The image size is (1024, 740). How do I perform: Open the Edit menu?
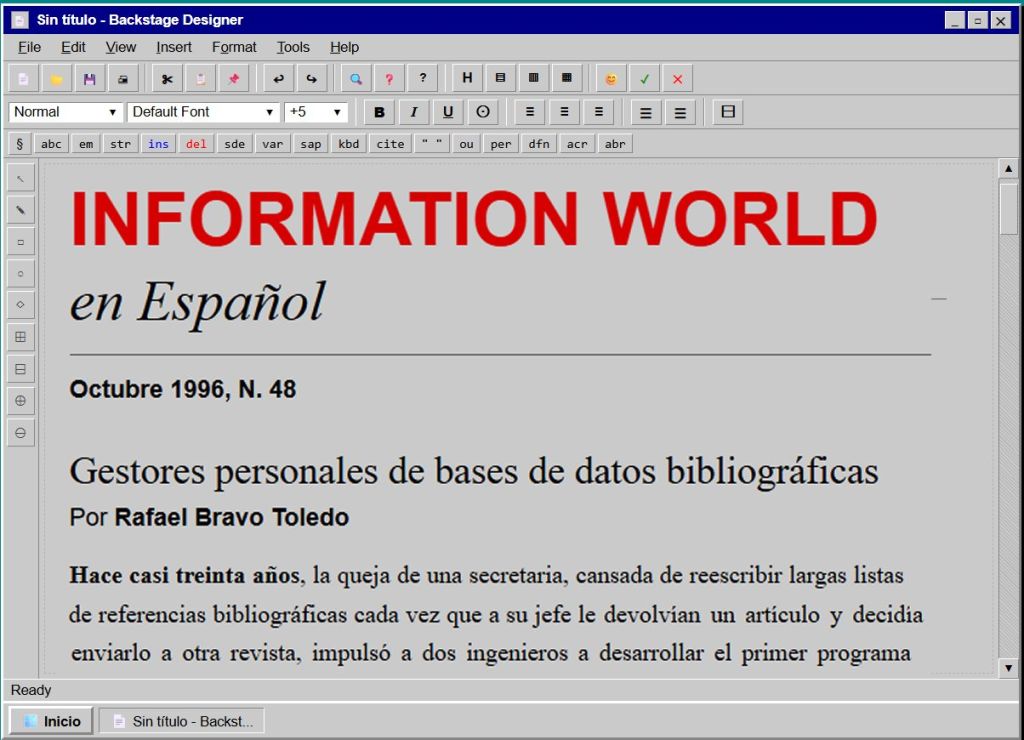pyautogui.click(x=73, y=47)
